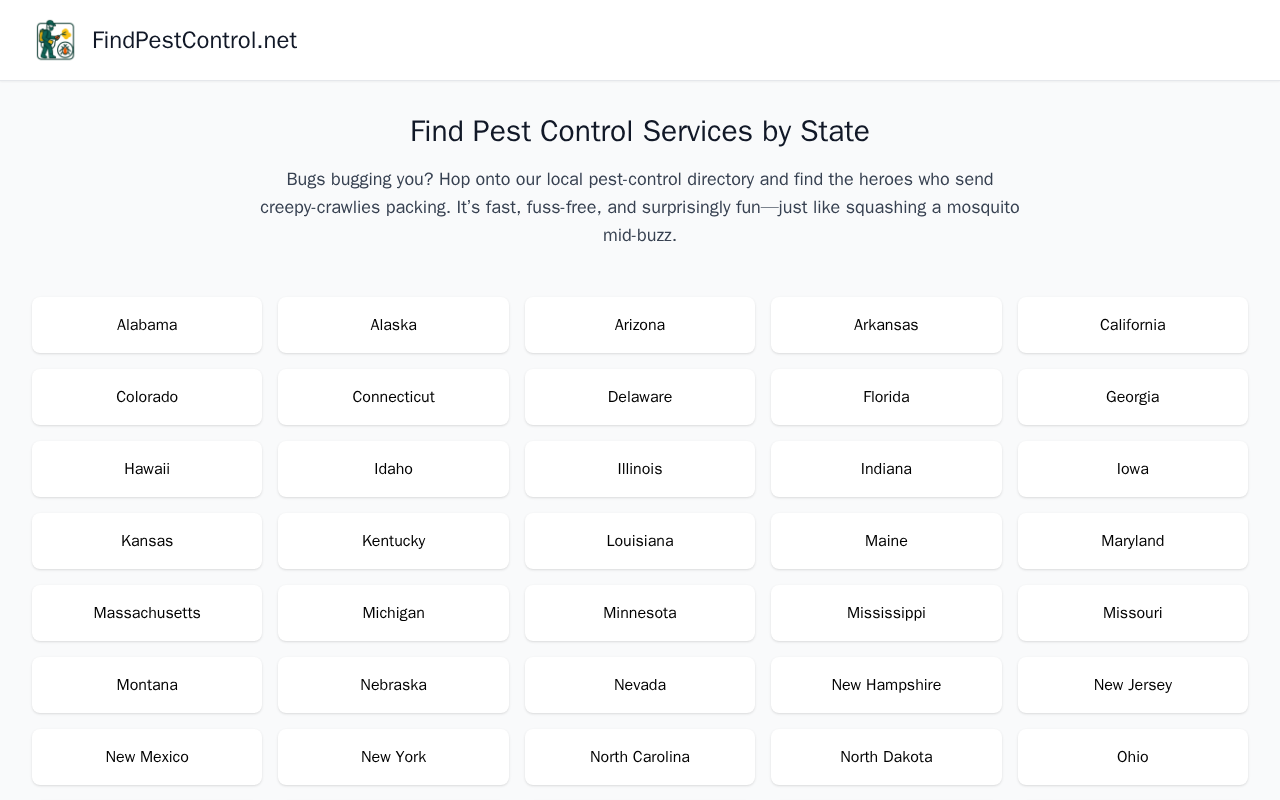Choose California from the state grid

click(1133, 325)
